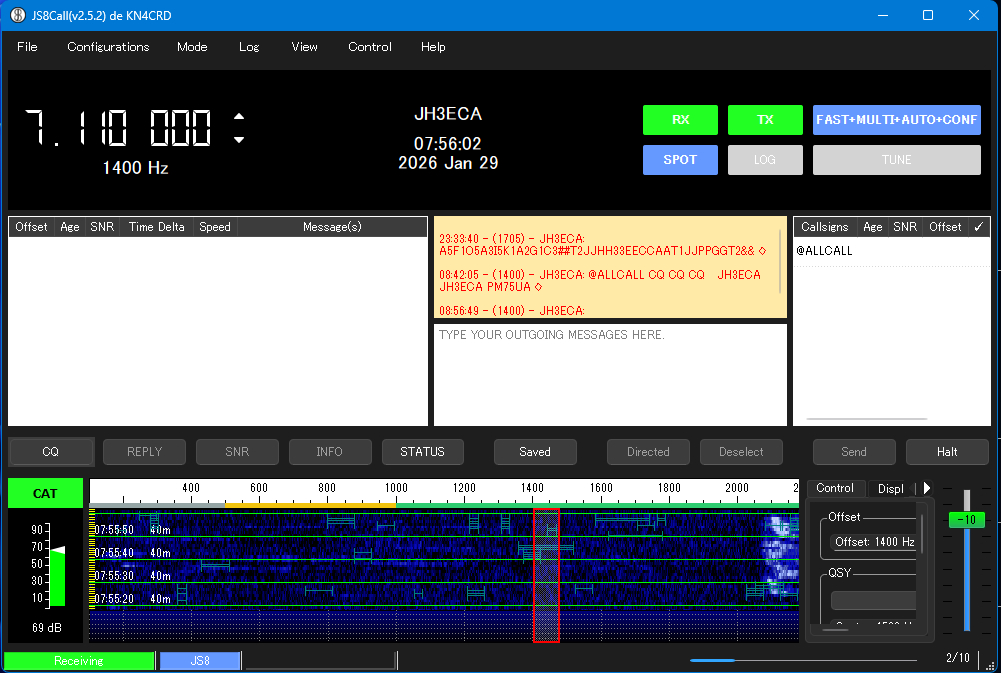Select @ALLCALL in the callsigns list
This screenshot has width=1001, height=673.
(x=825, y=251)
